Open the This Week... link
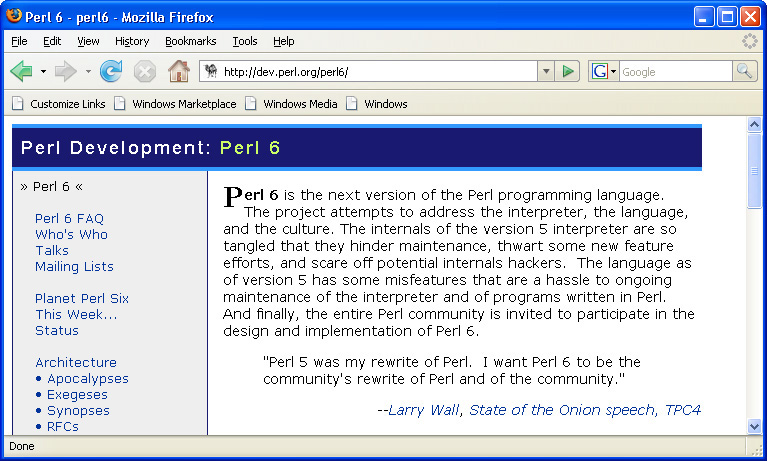This screenshot has width=767, height=461. (x=76, y=314)
